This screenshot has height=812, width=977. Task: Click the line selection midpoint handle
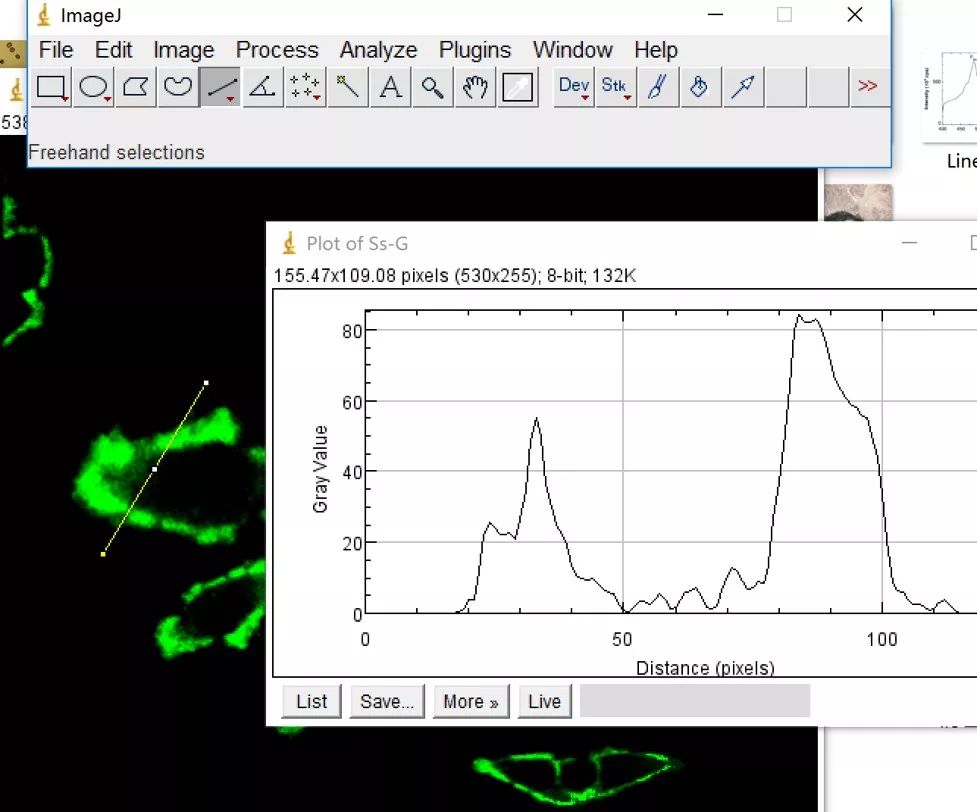point(155,469)
